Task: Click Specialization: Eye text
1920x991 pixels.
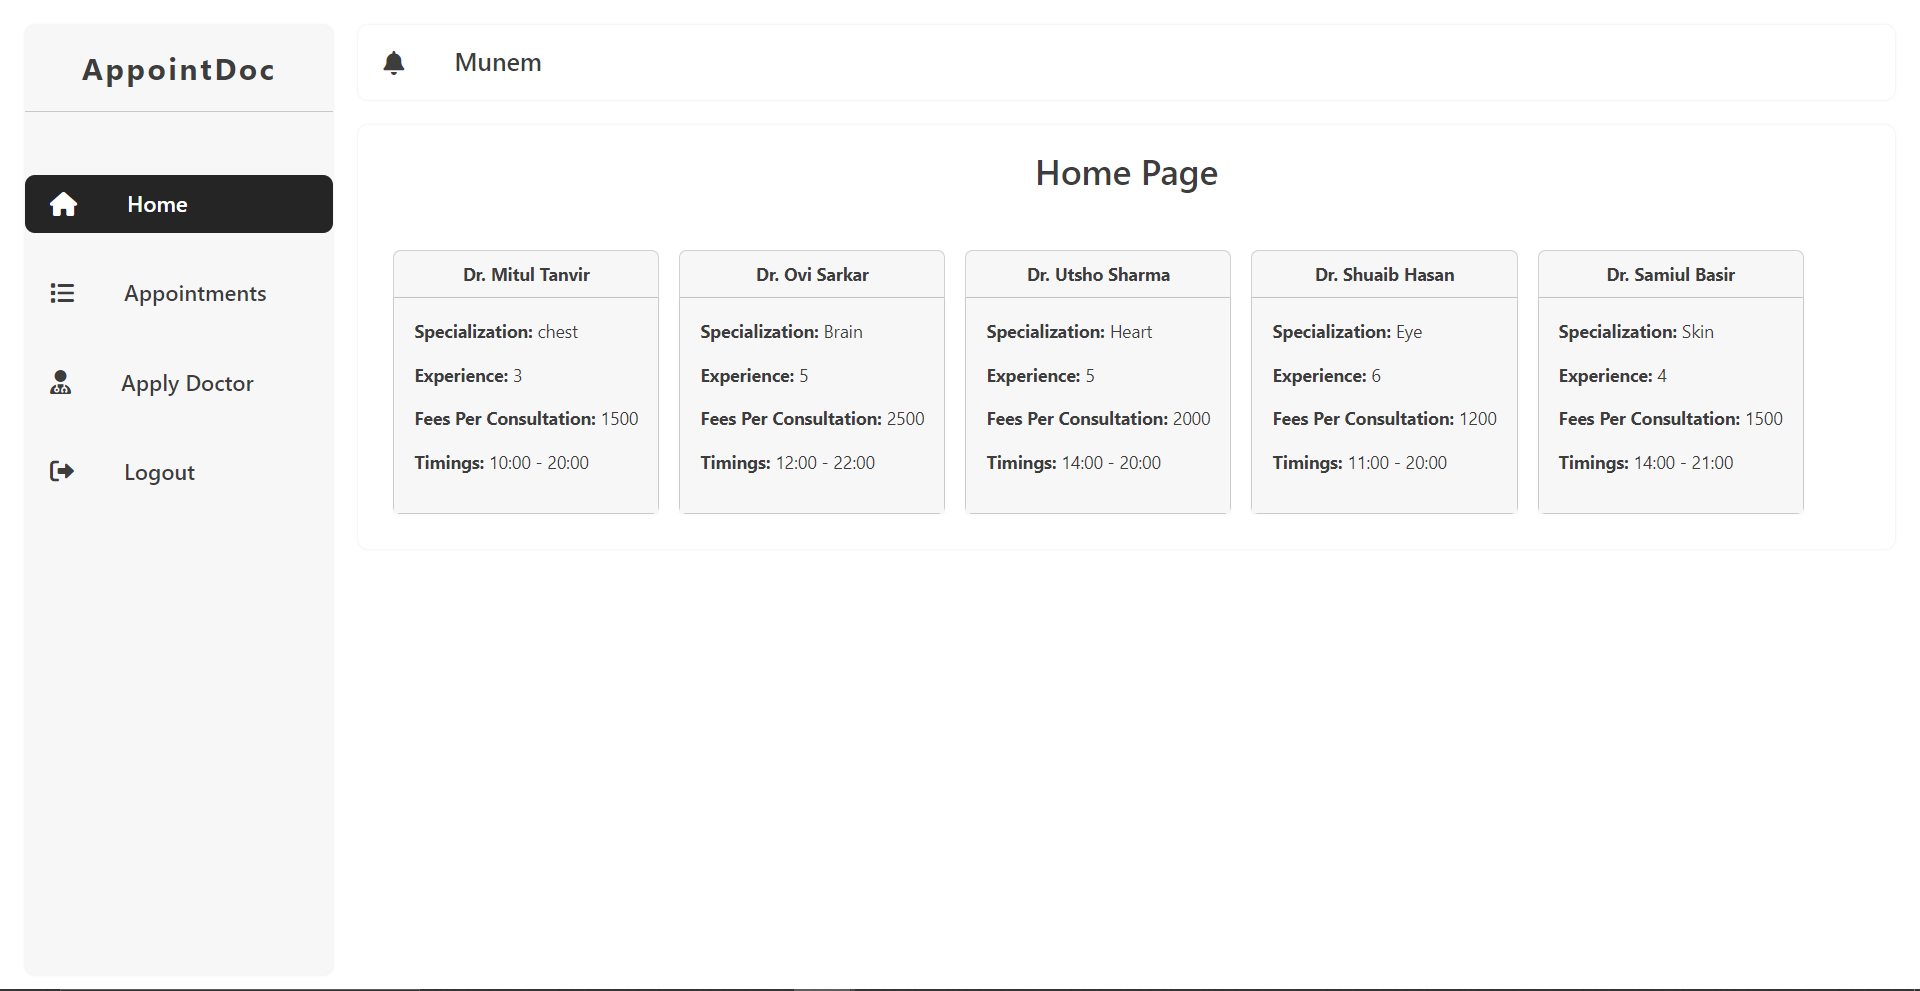Action: click(1347, 332)
